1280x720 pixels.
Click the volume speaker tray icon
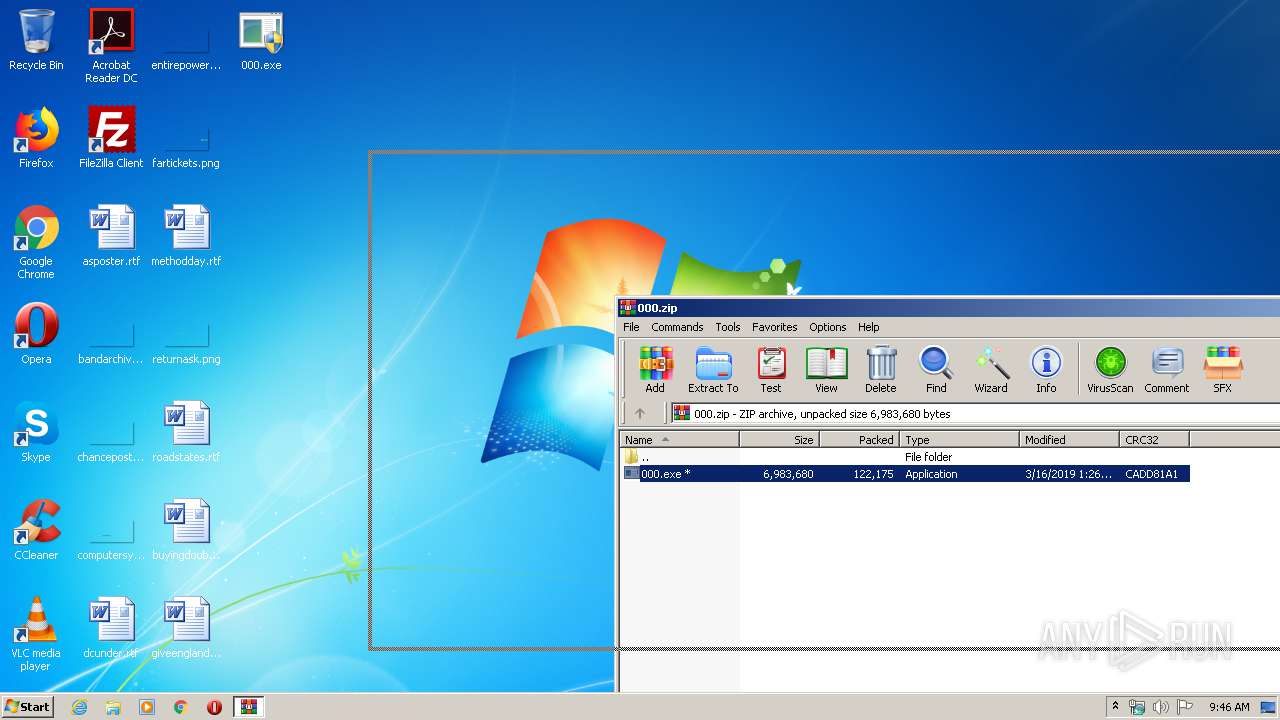point(1160,707)
